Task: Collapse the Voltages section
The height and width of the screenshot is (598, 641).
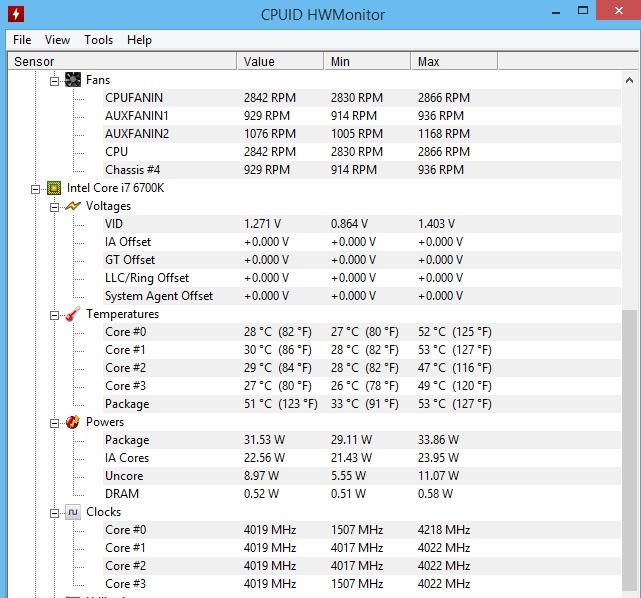Action: pos(54,208)
